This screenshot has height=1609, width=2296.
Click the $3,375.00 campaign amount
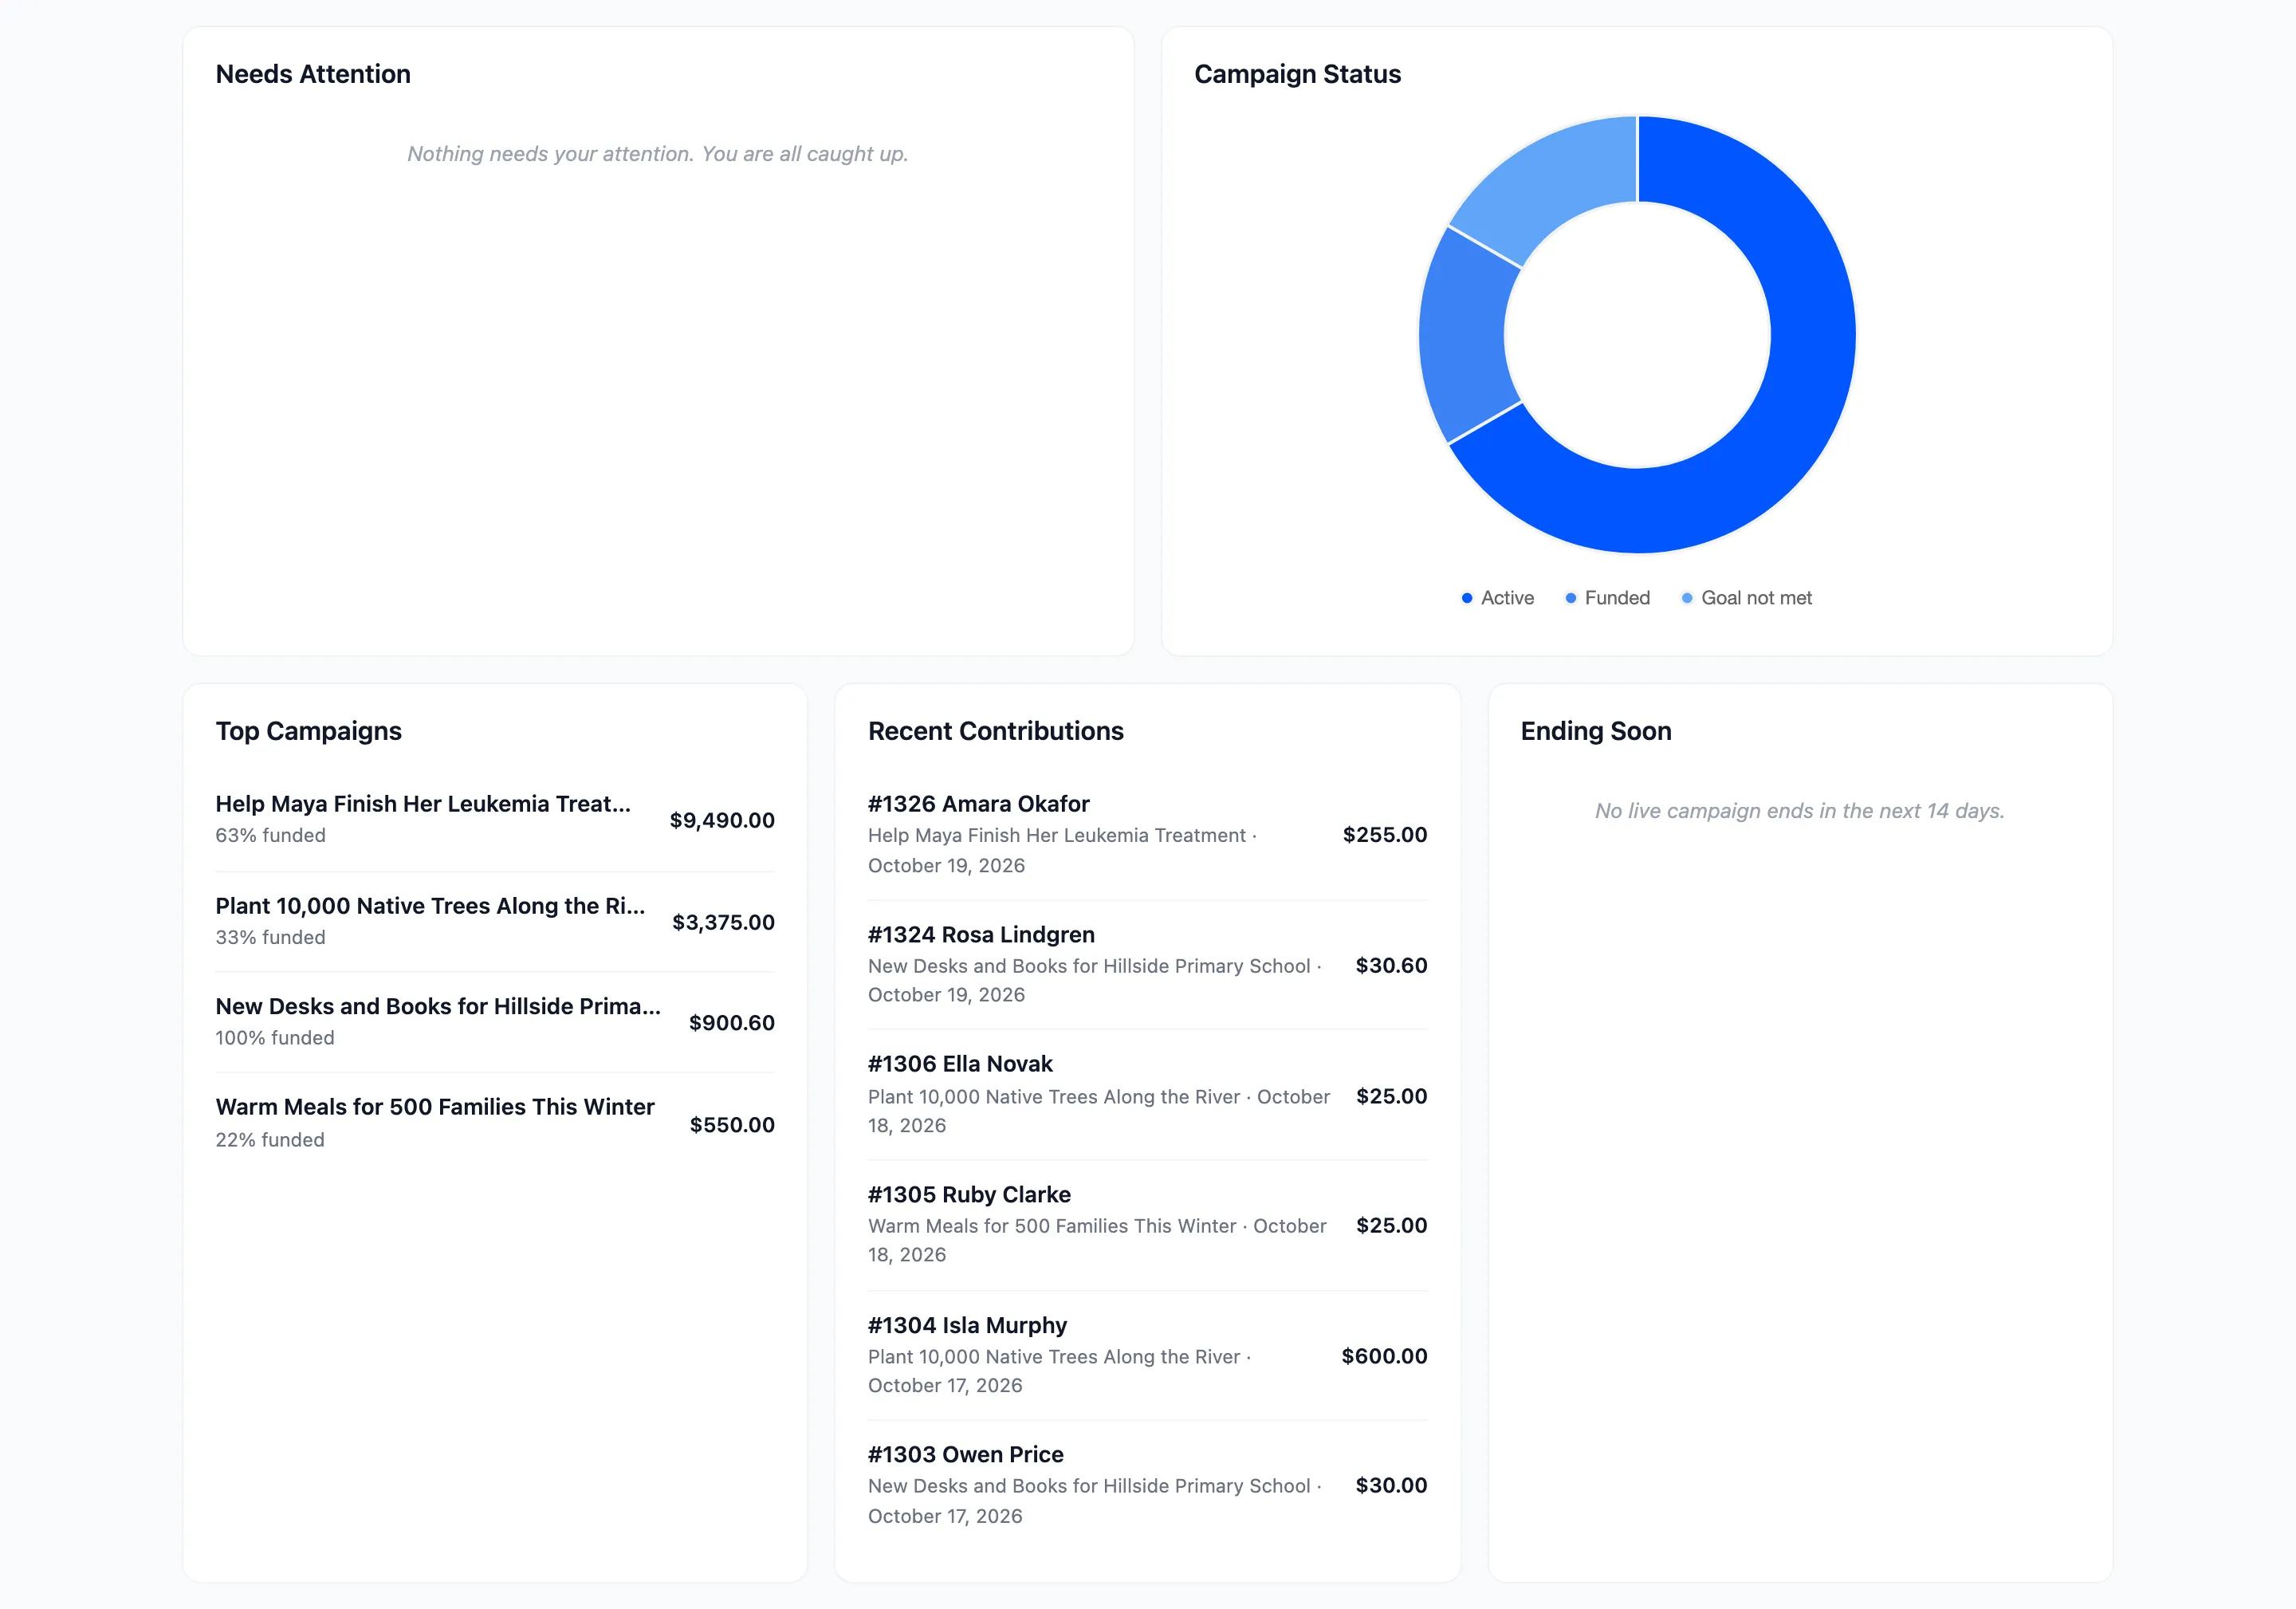tap(723, 922)
